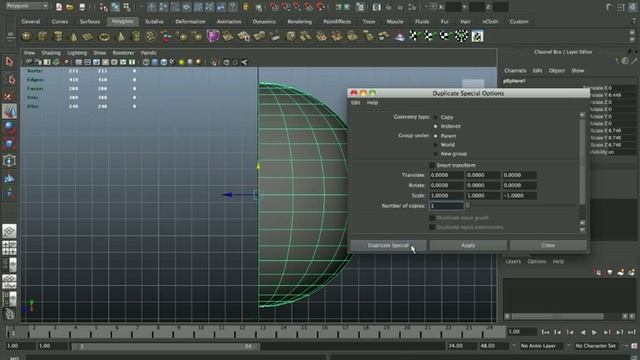Create a new scene icon
The image size is (640, 360).
(x=59, y=7)
